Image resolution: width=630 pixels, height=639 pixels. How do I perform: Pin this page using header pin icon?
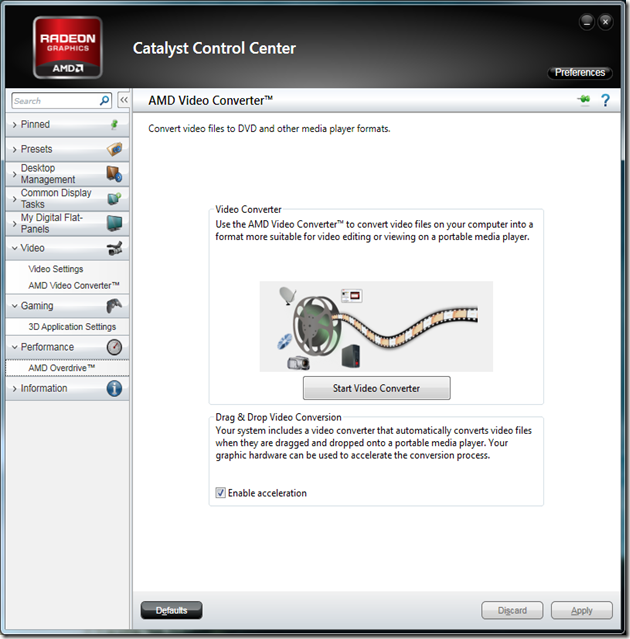click(x=584, y=99)
